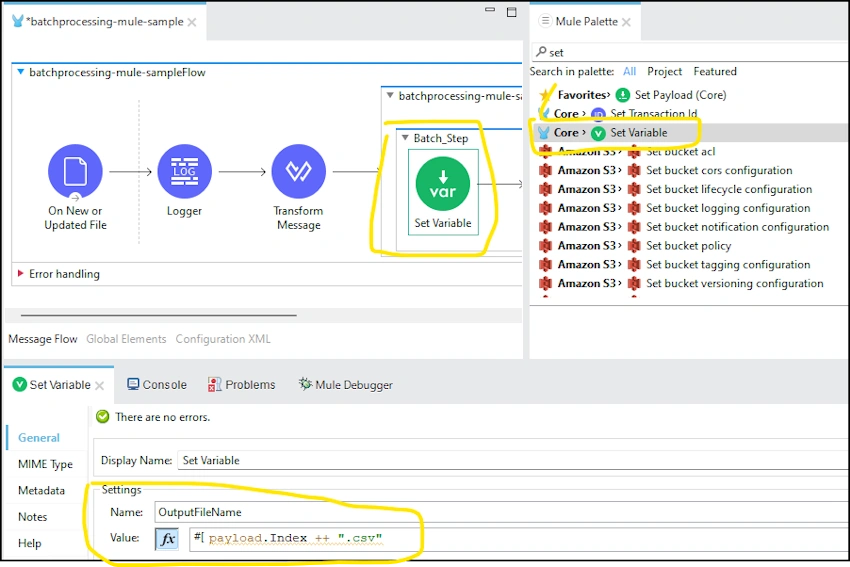Open the Mule Debugger tab
This screenshot has height=567, width=850.
(346, 384)
